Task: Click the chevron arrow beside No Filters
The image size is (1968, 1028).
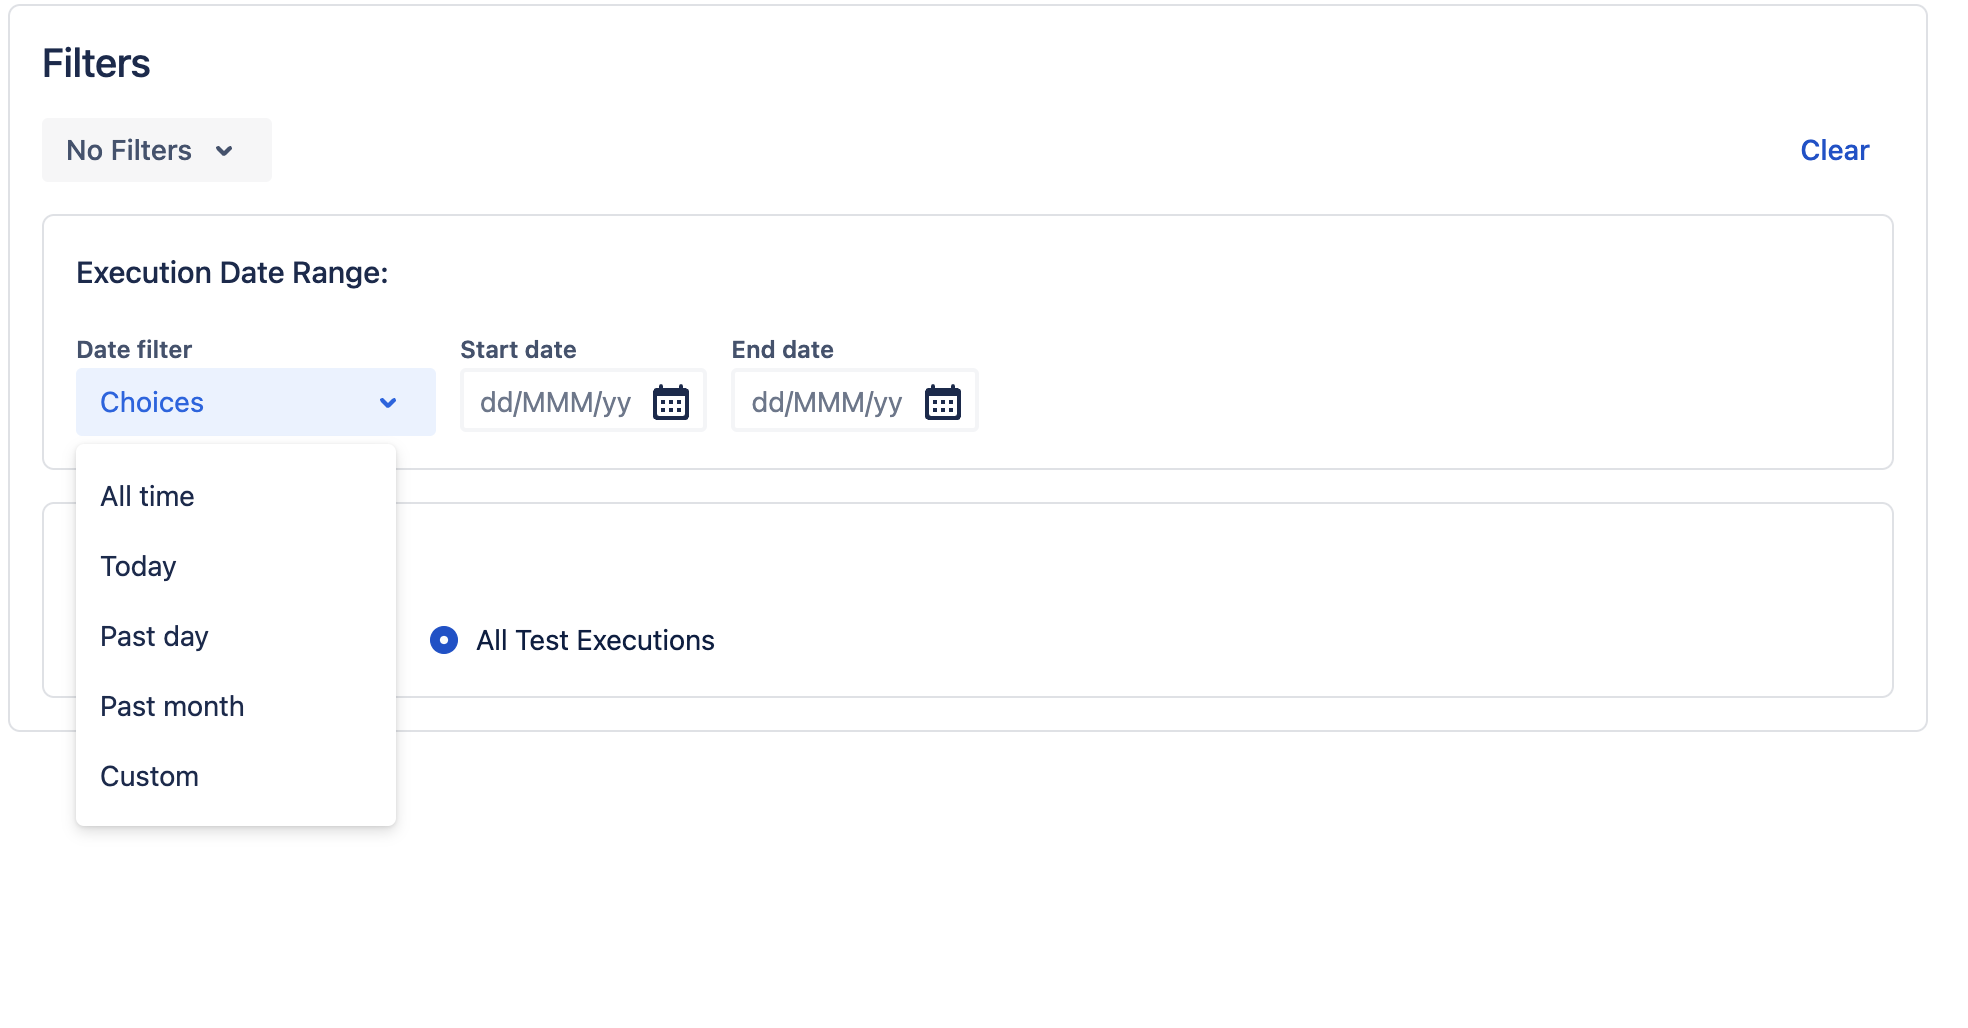Action: click(x=224, y=151)
